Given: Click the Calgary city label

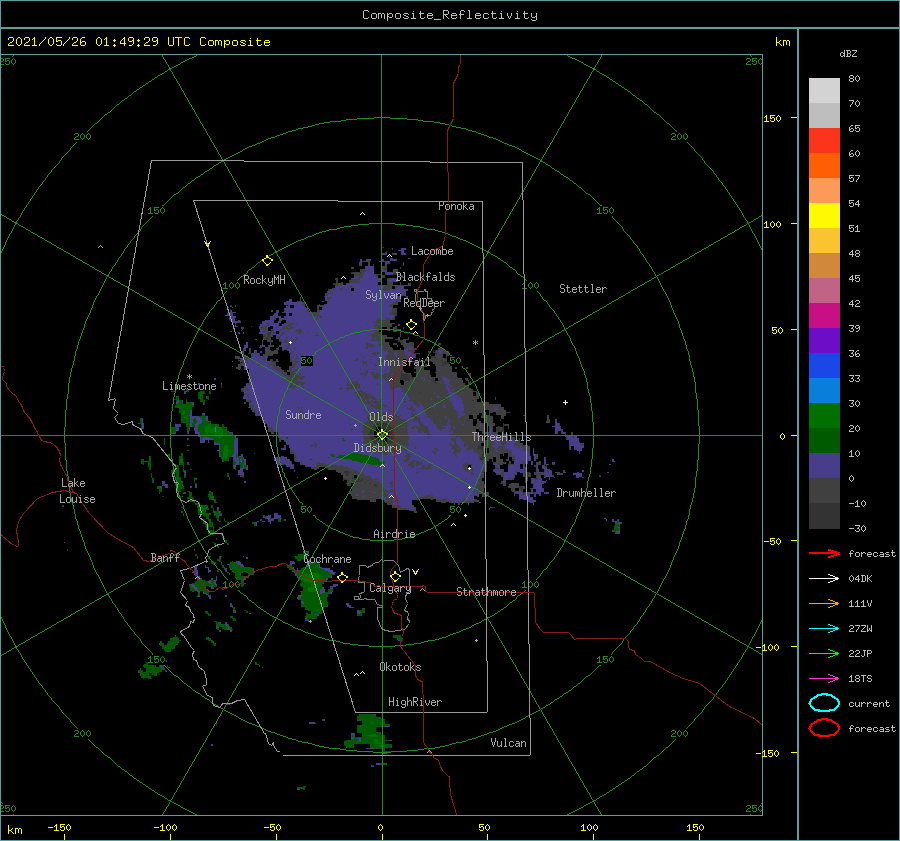Looking at the screenshot, I should pos(390,588).
